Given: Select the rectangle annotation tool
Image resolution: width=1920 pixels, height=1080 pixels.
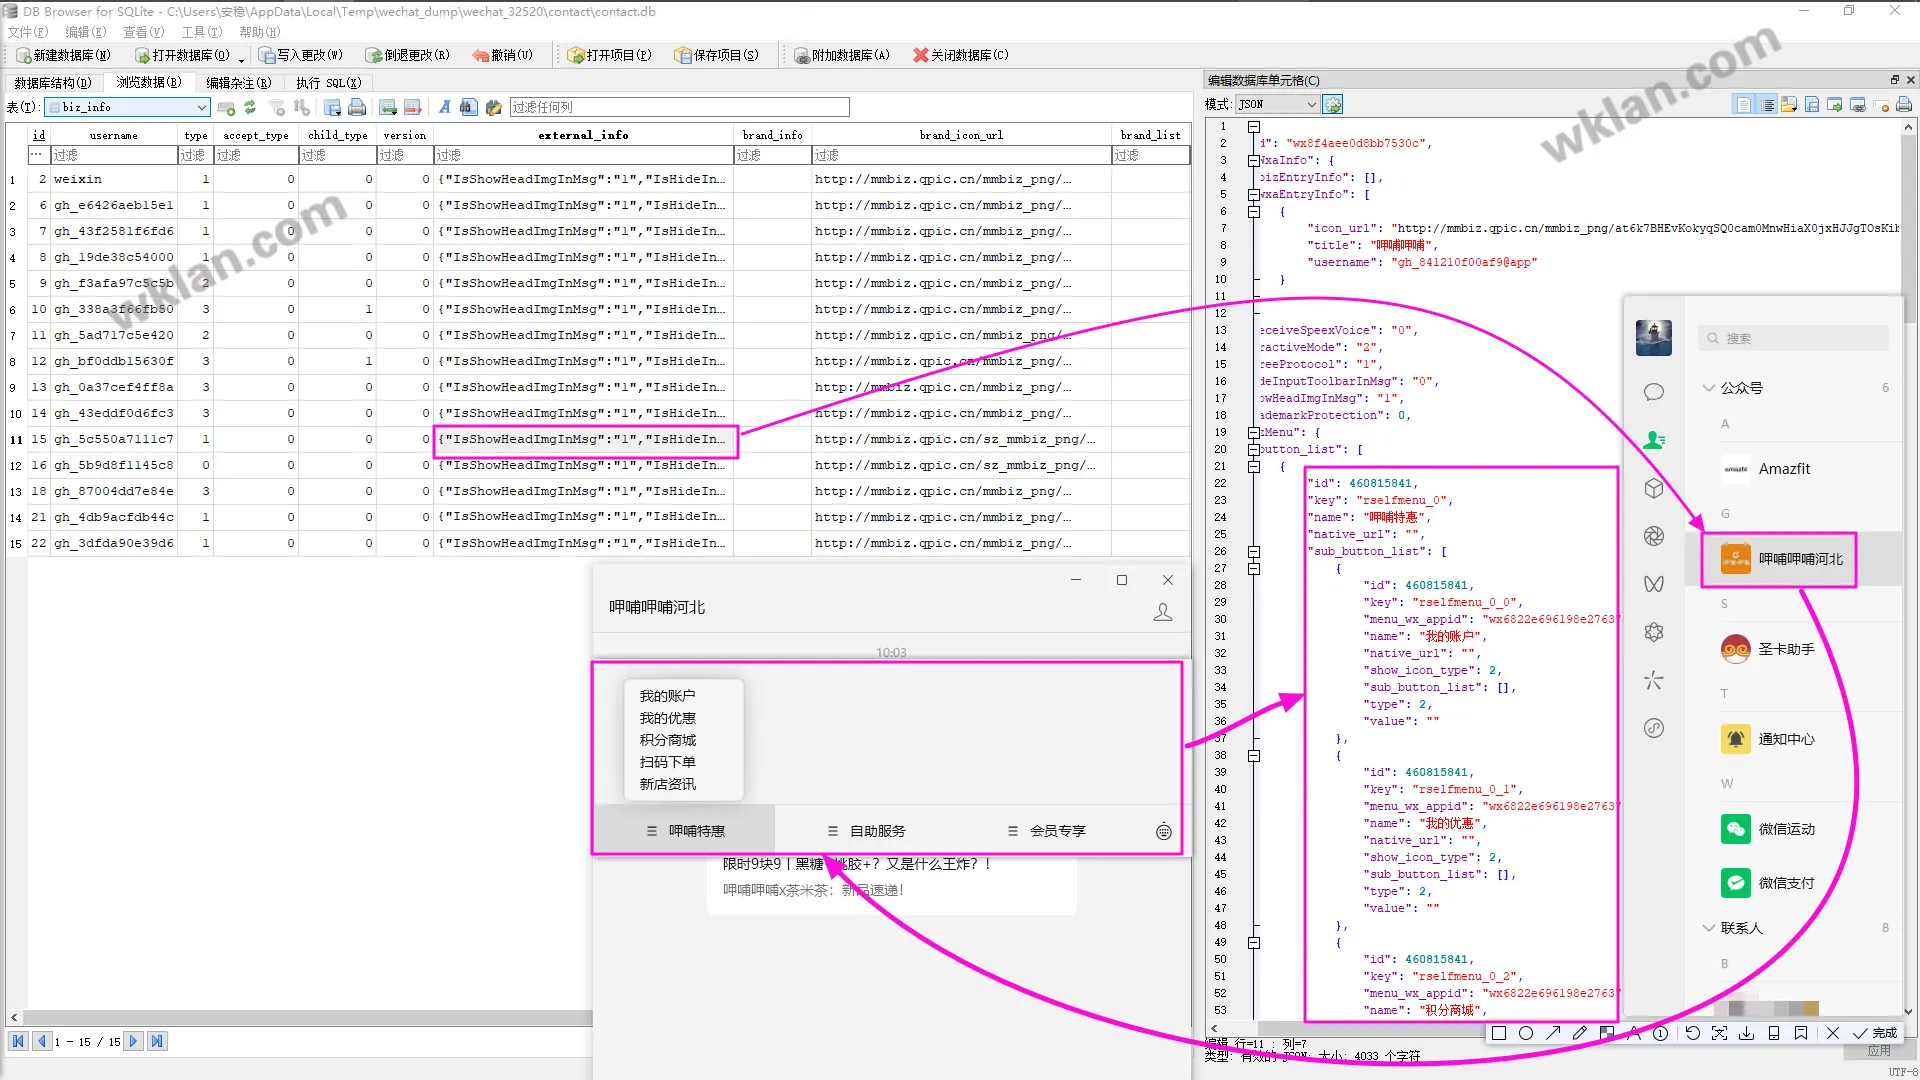Looking at the screenshot, I should pos(1498,1033).
